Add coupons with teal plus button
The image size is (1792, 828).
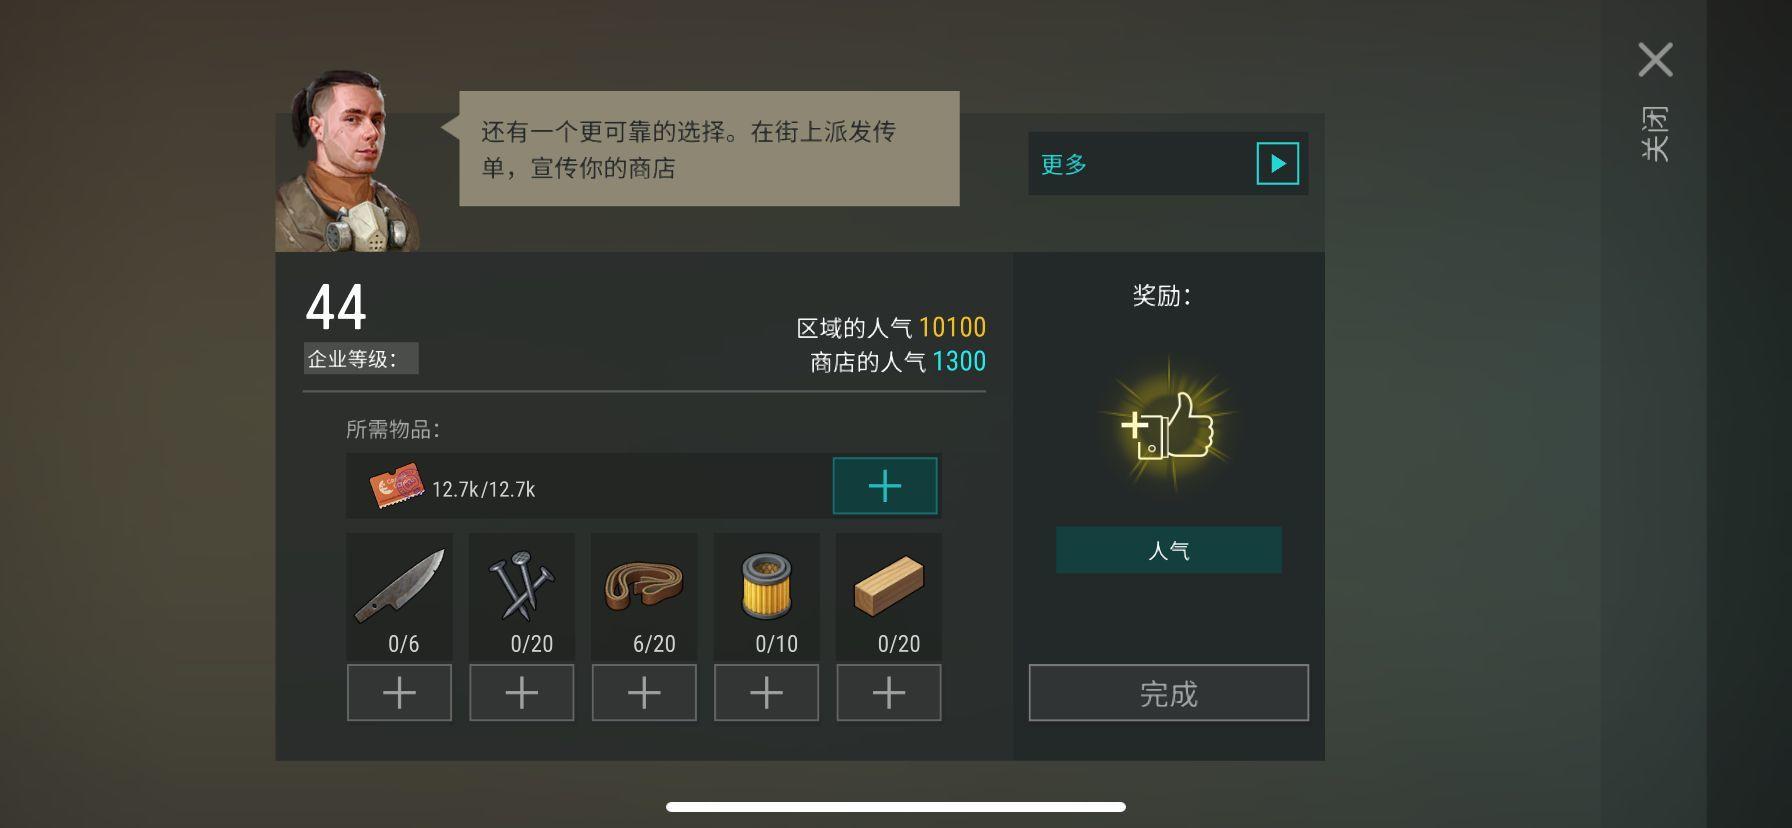tap(885, 486)
